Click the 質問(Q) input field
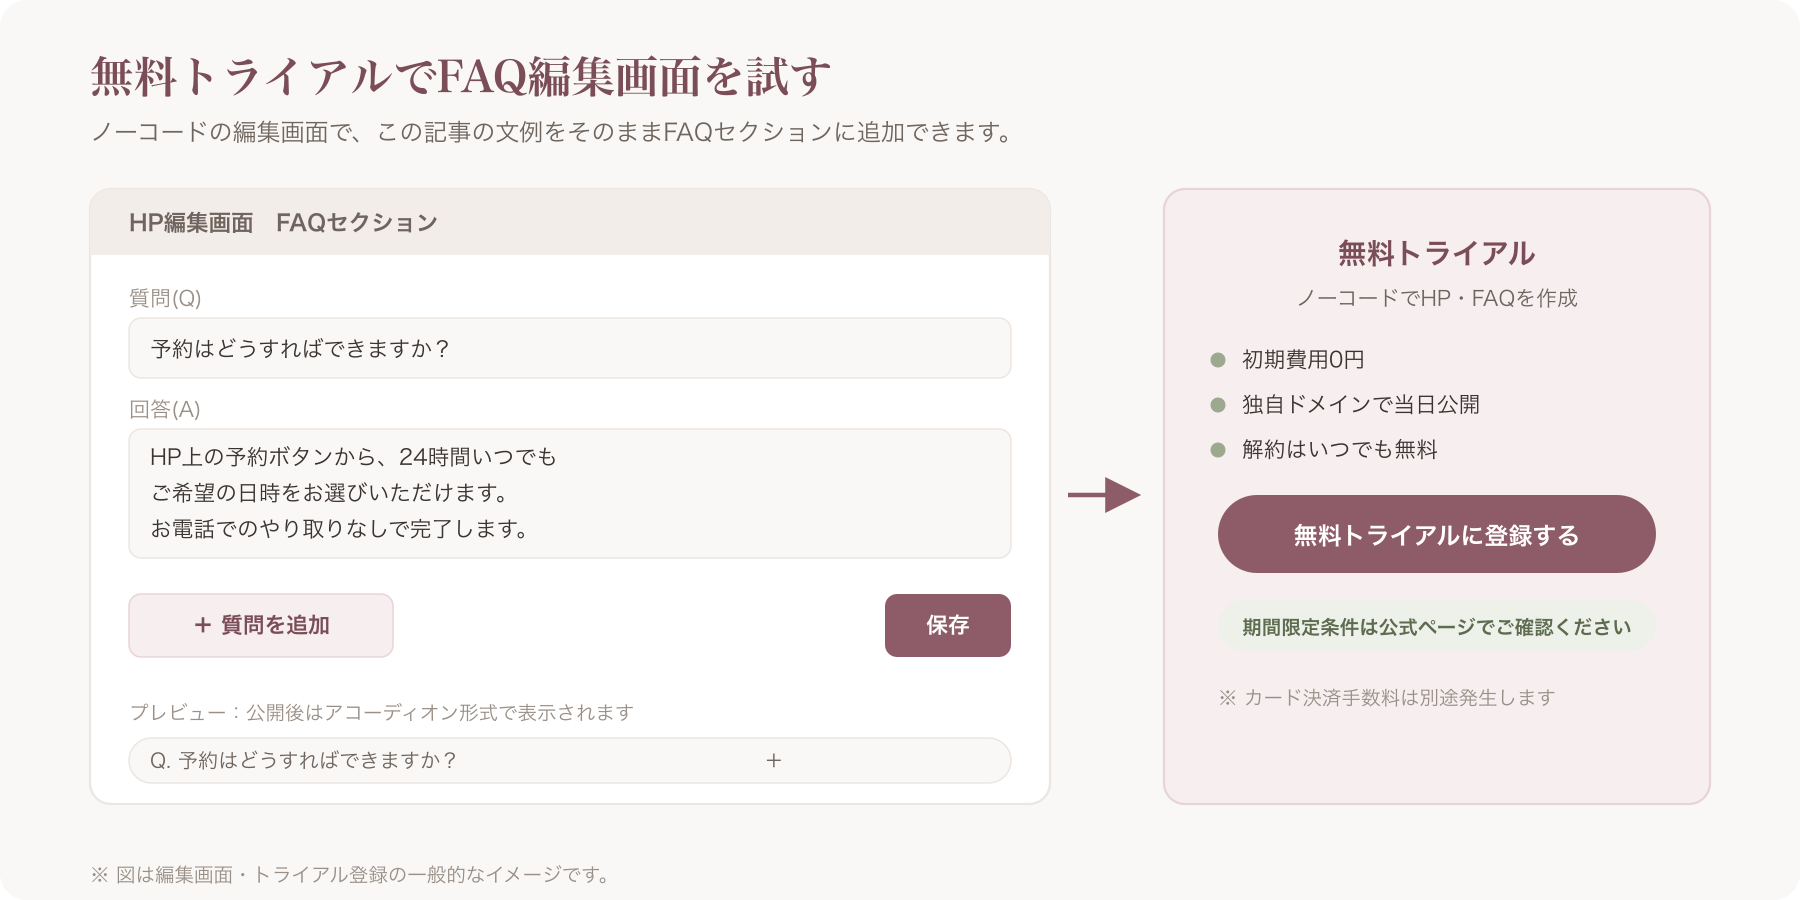This screenshot has height=900, width=1800. coord(570,348)
